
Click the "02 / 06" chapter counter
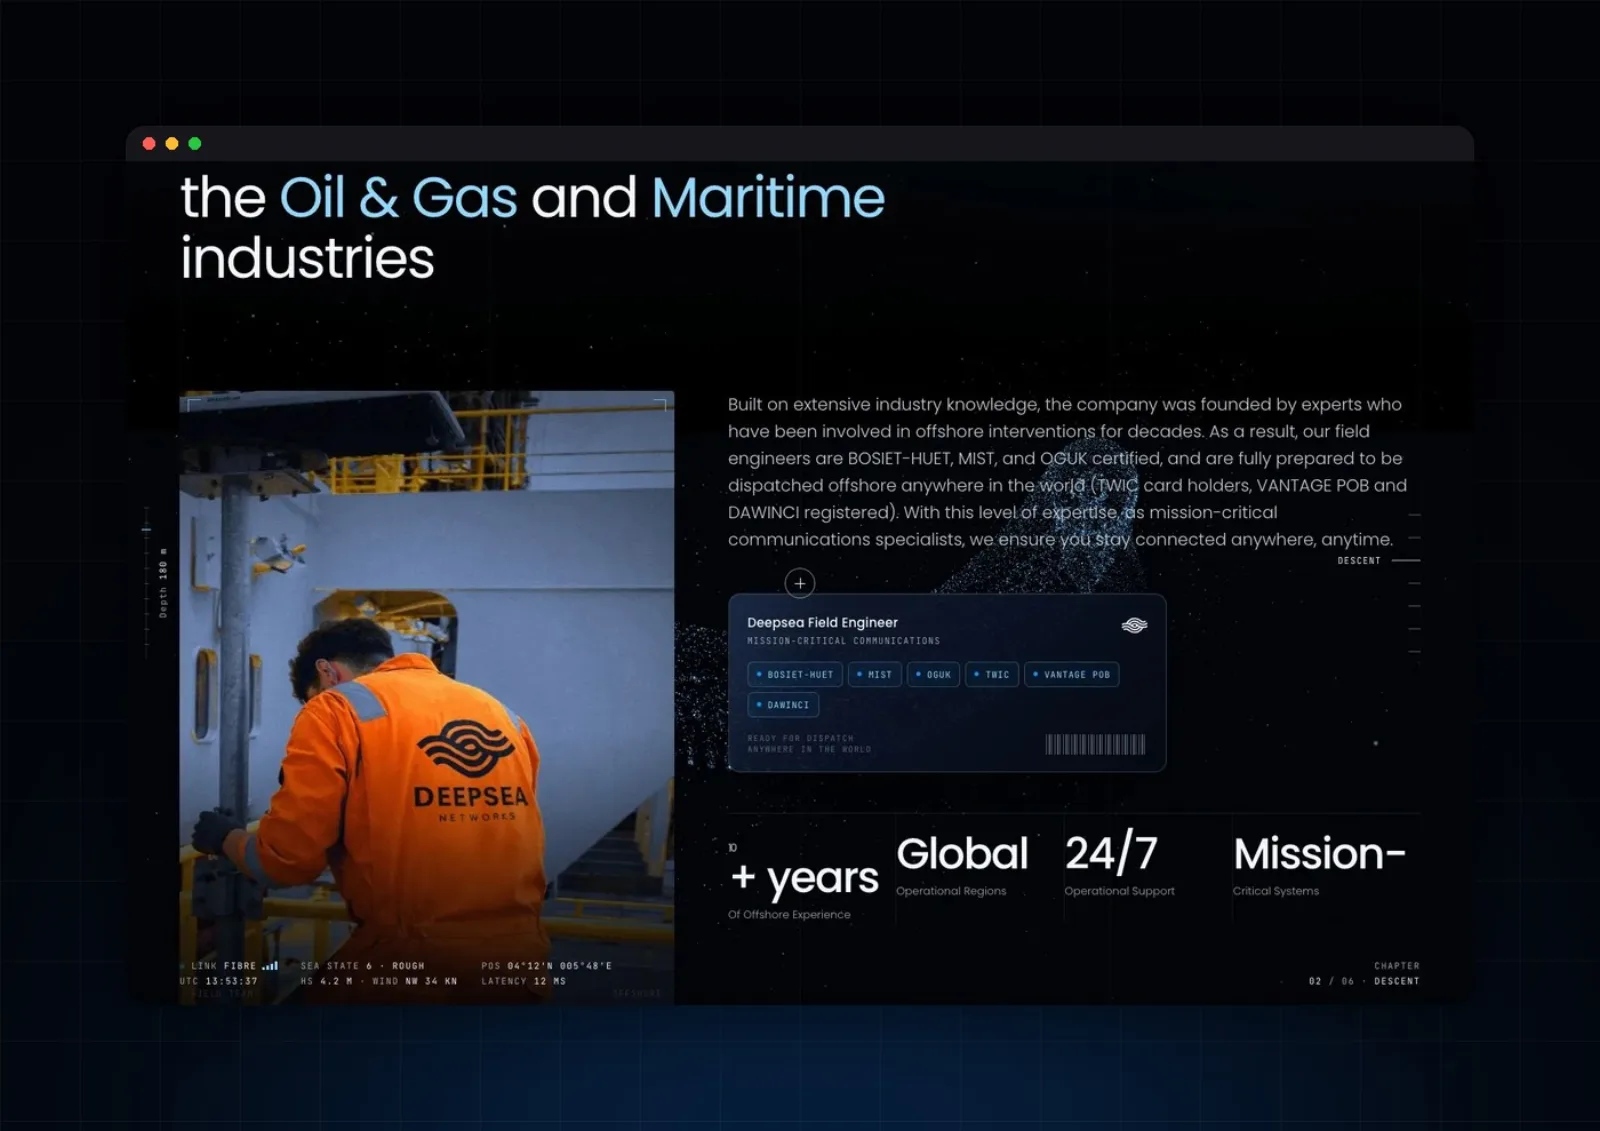(1331, 981)
